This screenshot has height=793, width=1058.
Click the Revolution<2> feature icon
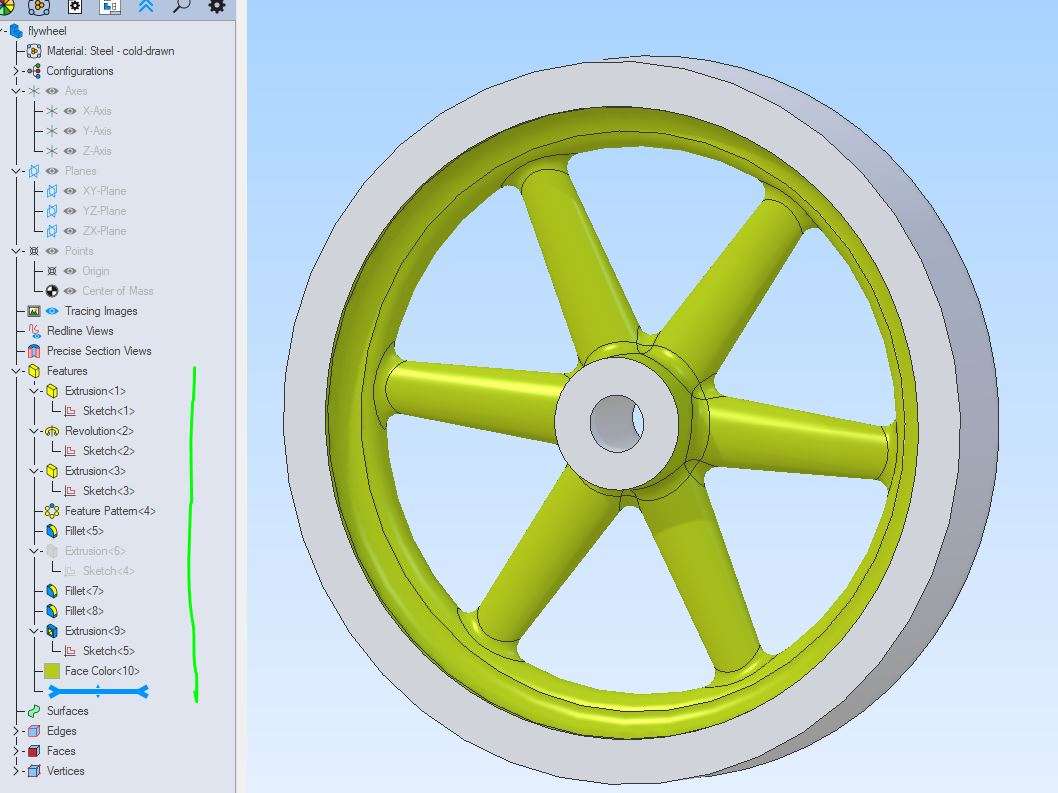tap(52, 431)
